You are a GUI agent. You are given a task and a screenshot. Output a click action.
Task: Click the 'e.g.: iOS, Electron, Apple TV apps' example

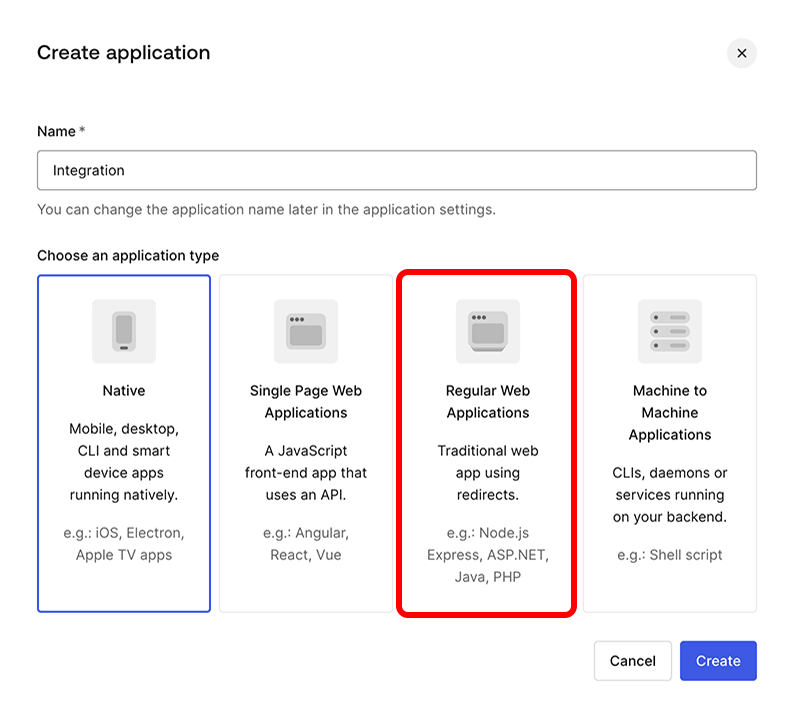[x=124, y=544]
